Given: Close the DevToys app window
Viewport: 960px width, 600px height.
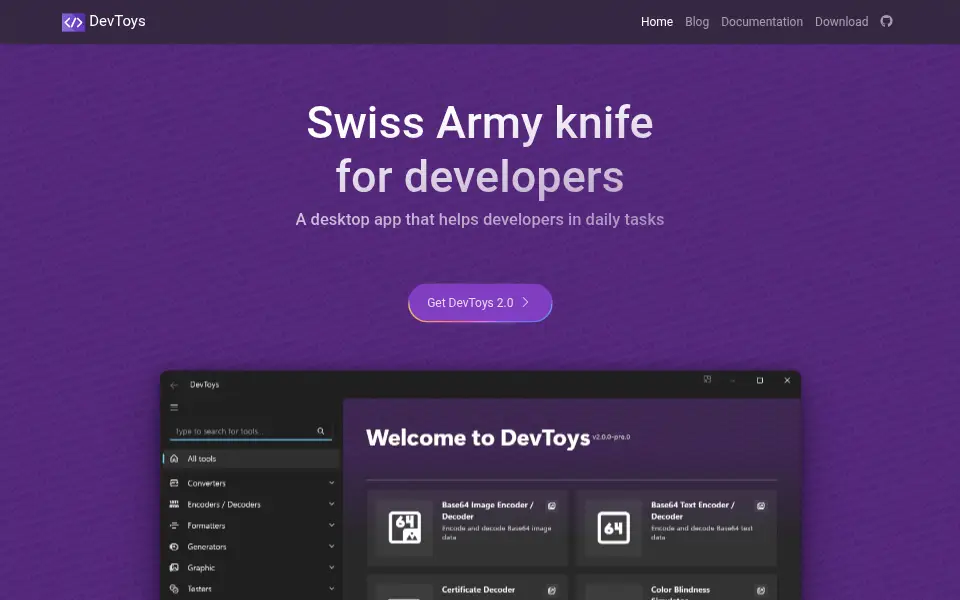Looking at the screenshot, I should [787, 380].
